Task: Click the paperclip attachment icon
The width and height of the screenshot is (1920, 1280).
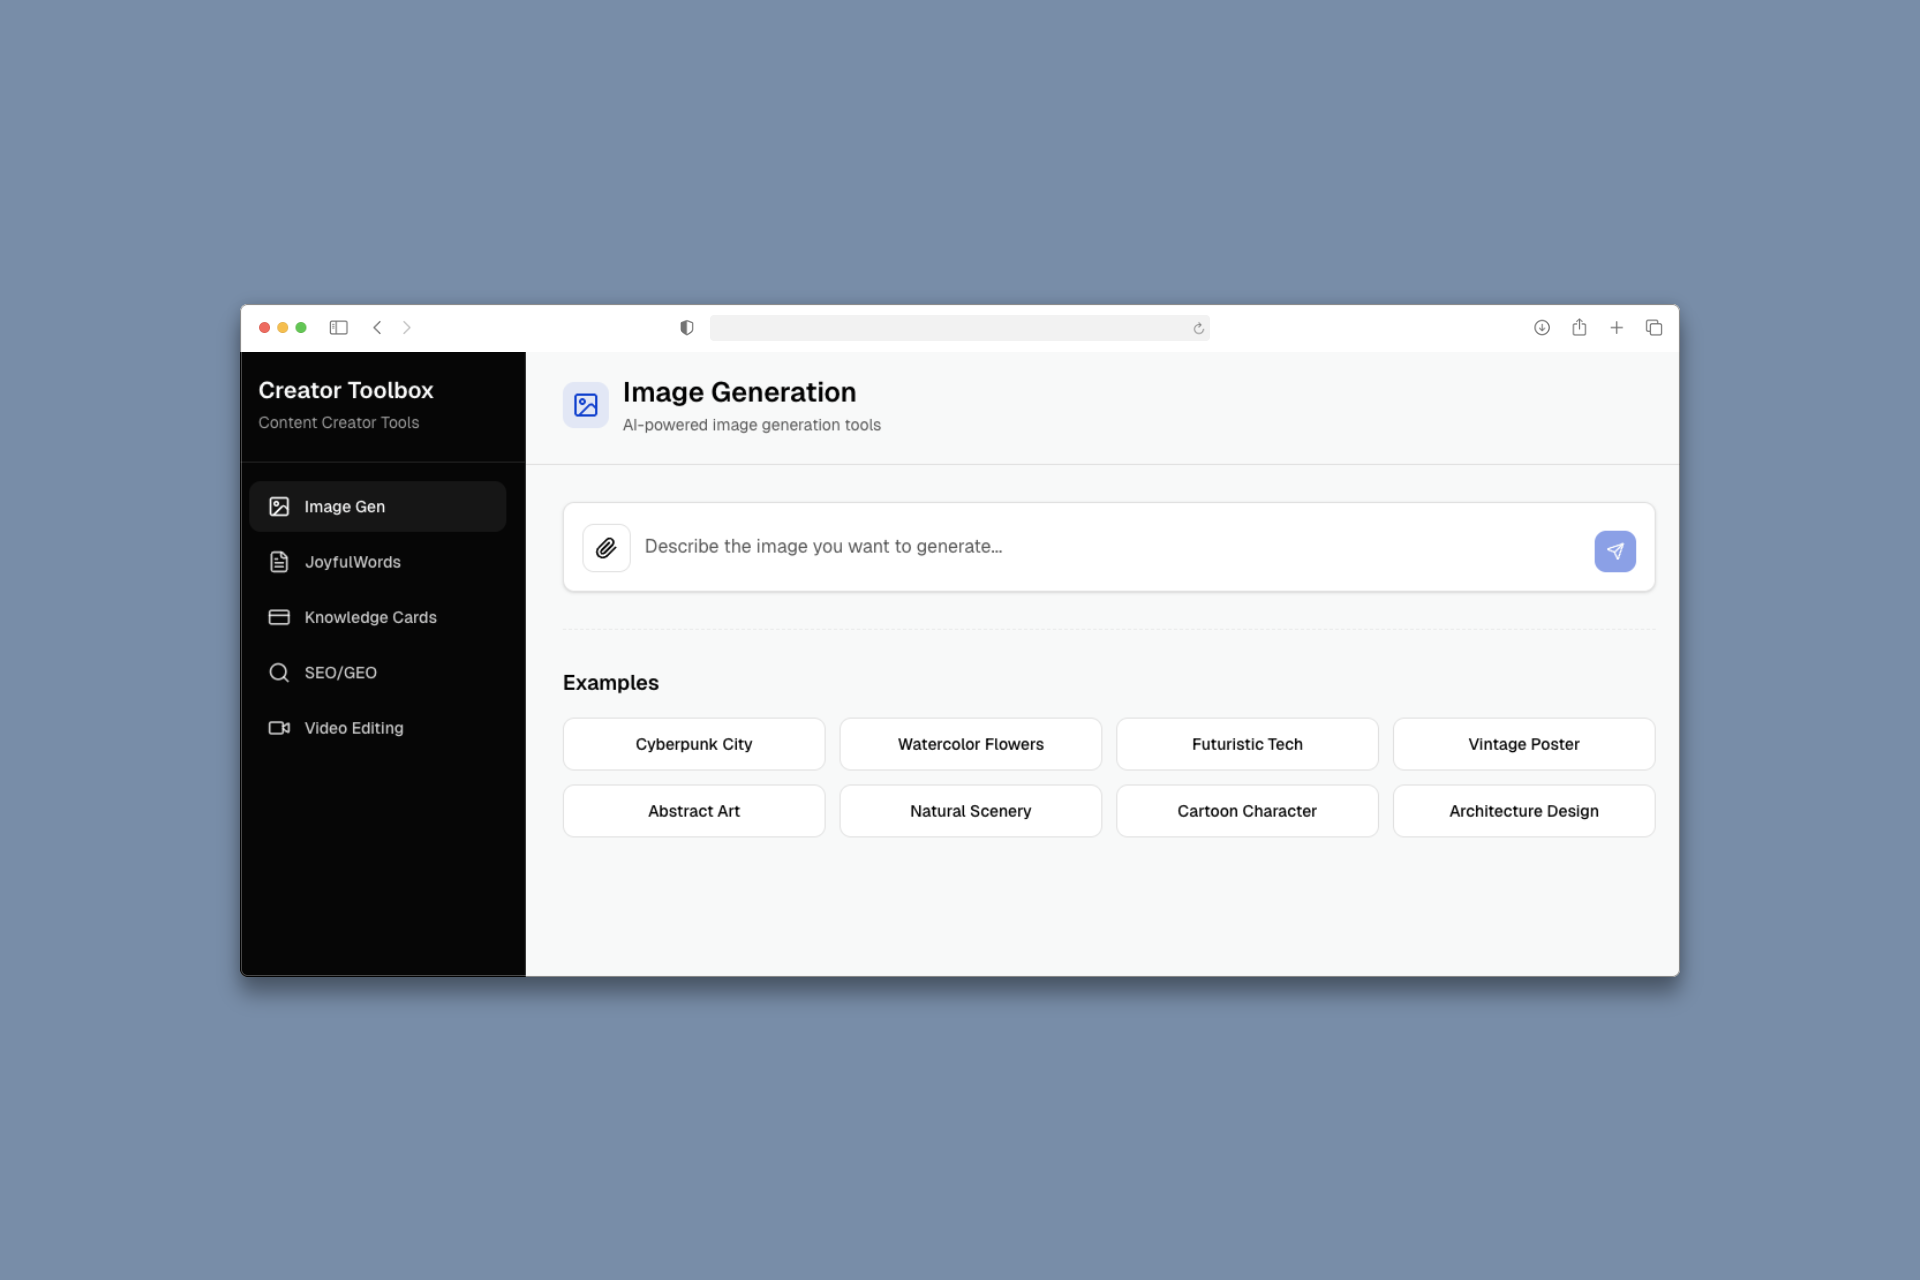Action: tap(606, 548)
